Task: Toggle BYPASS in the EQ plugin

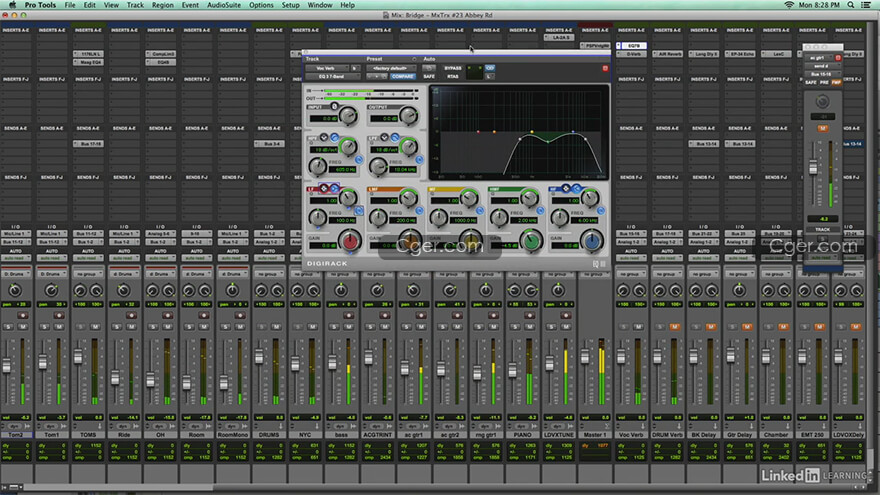Action: pyautogui.click(x=453, y=68)
